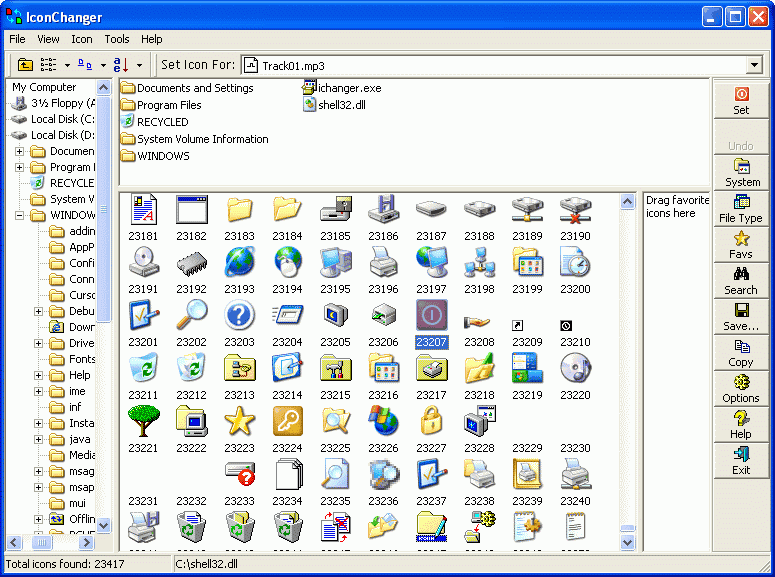Click the Favs star button
Screen dimensions: 775x577
[741, 245]
